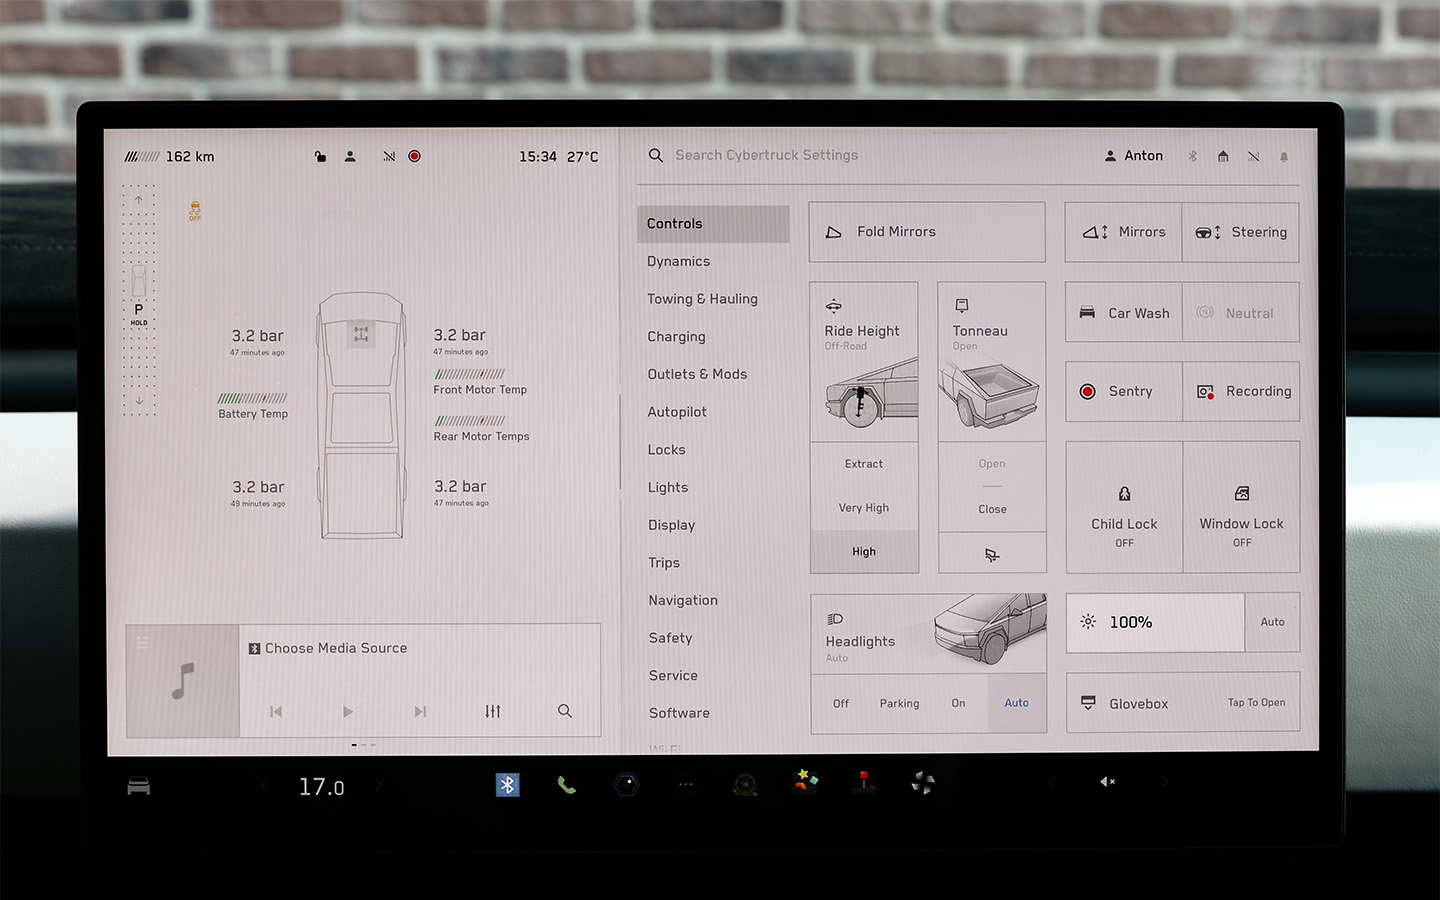1440x900 pixels.
Task: Open the Phone app in the dock
Action: [x=566, y=785]
